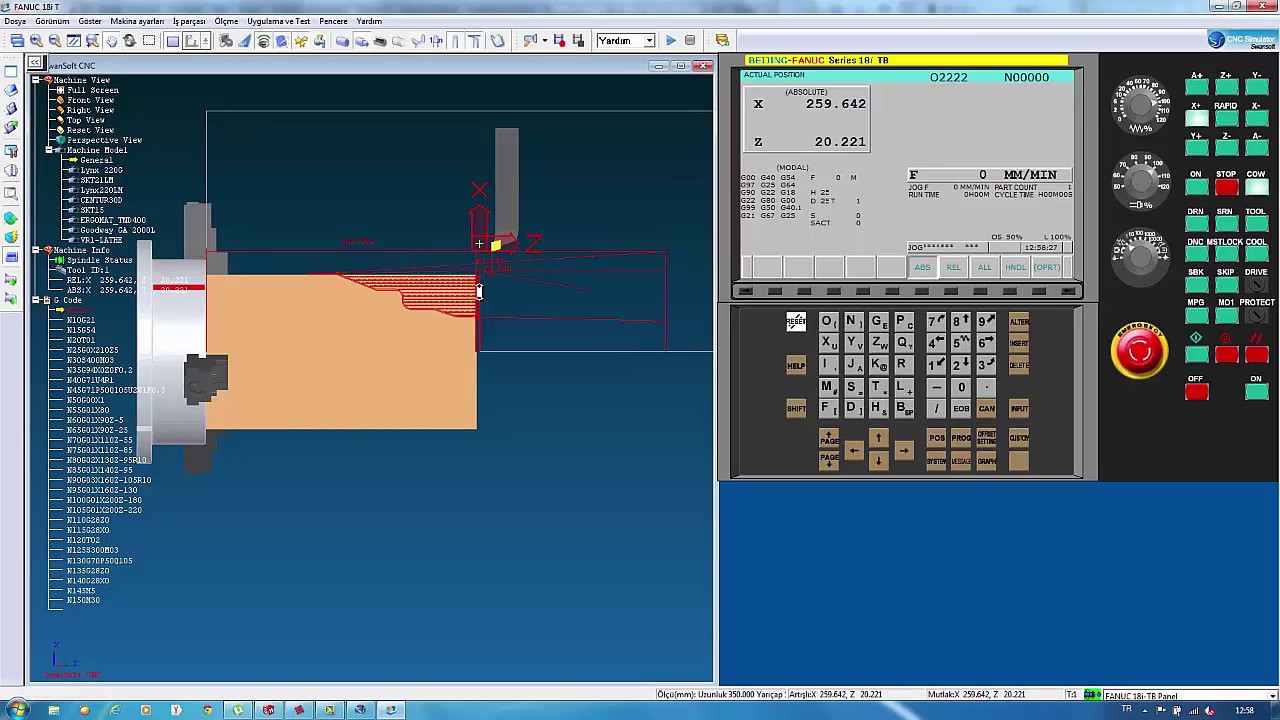Screen dimensions: 1280x720
Task: Click the INPUT key on keypad
Action: 1019,408
